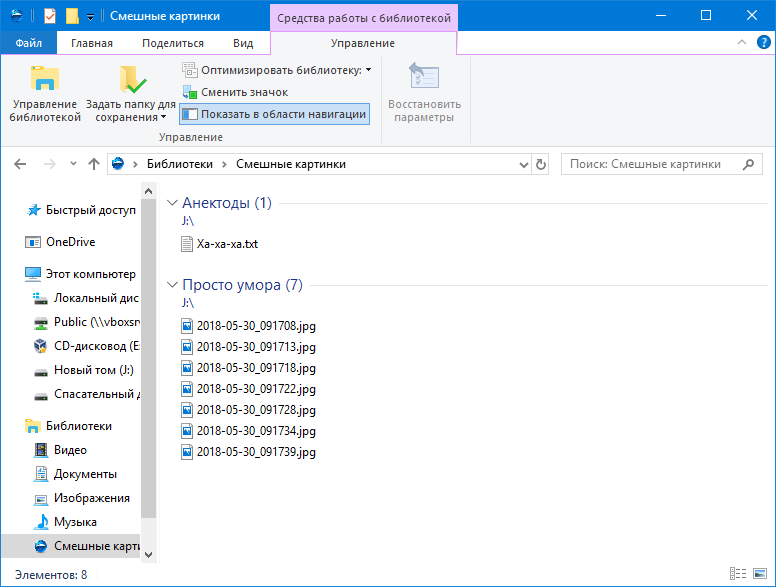The height and width of the screenshot is (587, 776).
Task: Go back with the back arrow
Action: coord(20,164)
